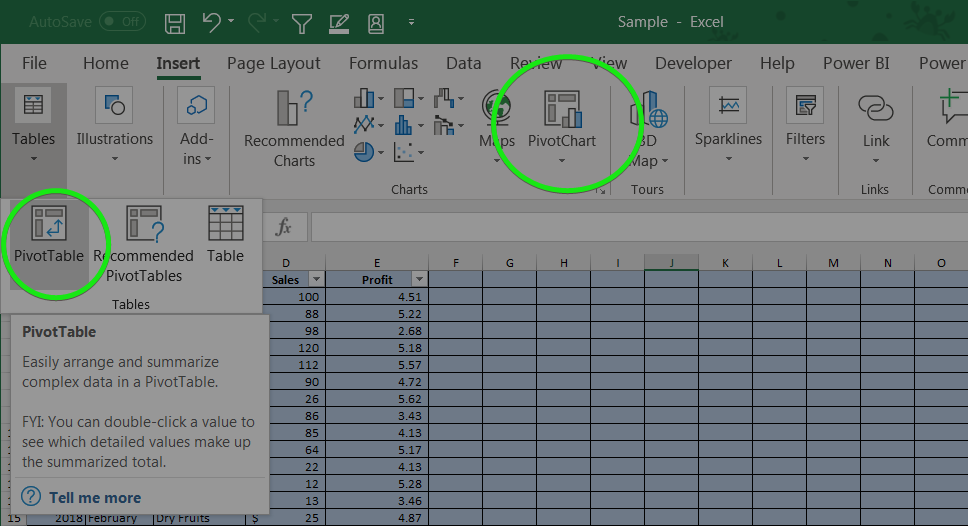Click the Redo arrow icon

coord(257,22)
